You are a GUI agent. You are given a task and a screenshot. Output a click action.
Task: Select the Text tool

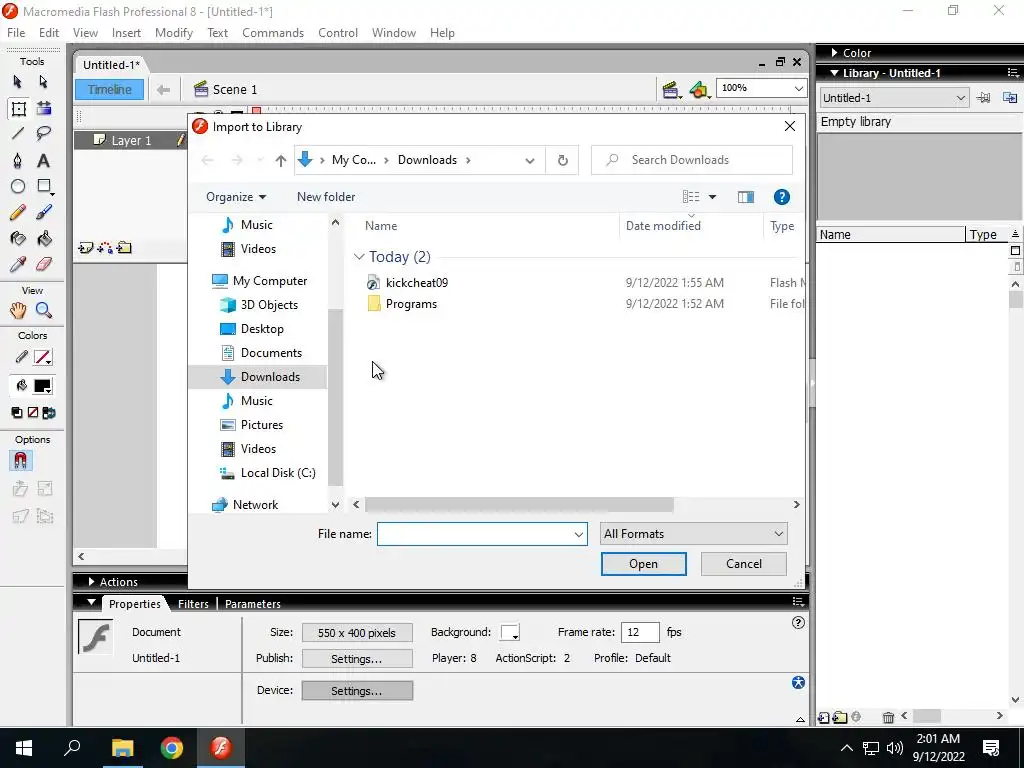44,161
